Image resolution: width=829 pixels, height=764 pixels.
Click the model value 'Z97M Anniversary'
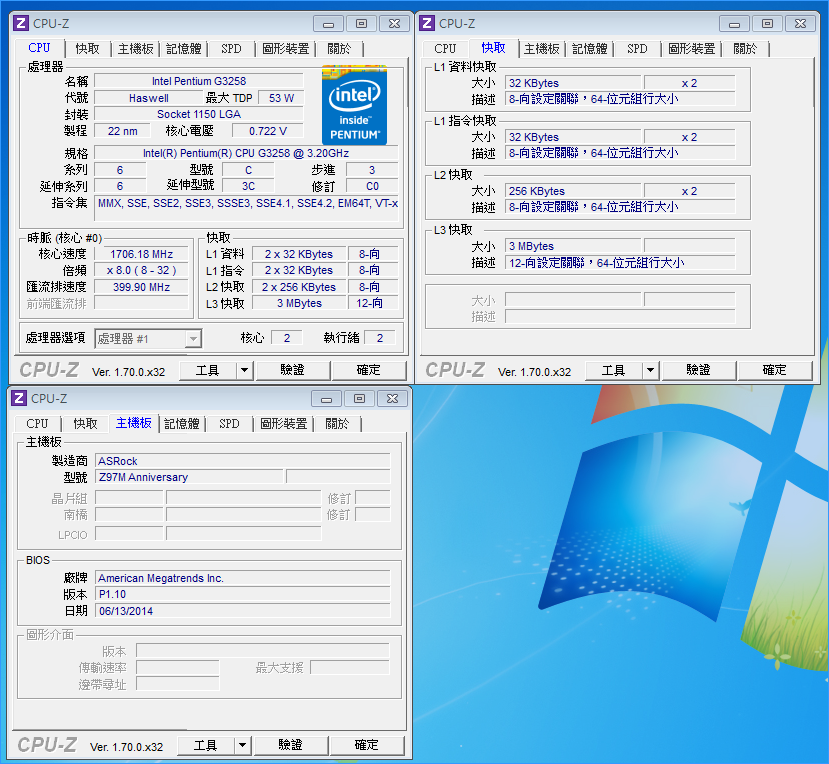[x=189, y=477]
